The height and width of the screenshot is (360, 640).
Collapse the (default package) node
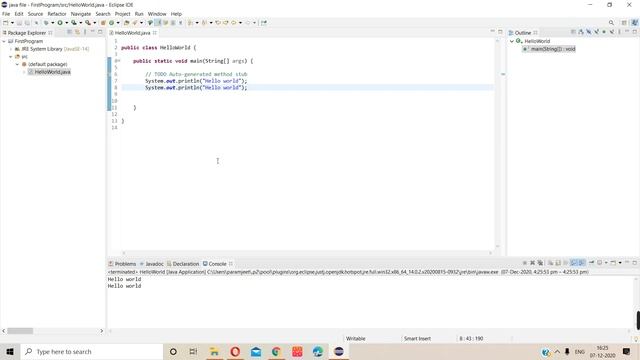pos(18,64)
